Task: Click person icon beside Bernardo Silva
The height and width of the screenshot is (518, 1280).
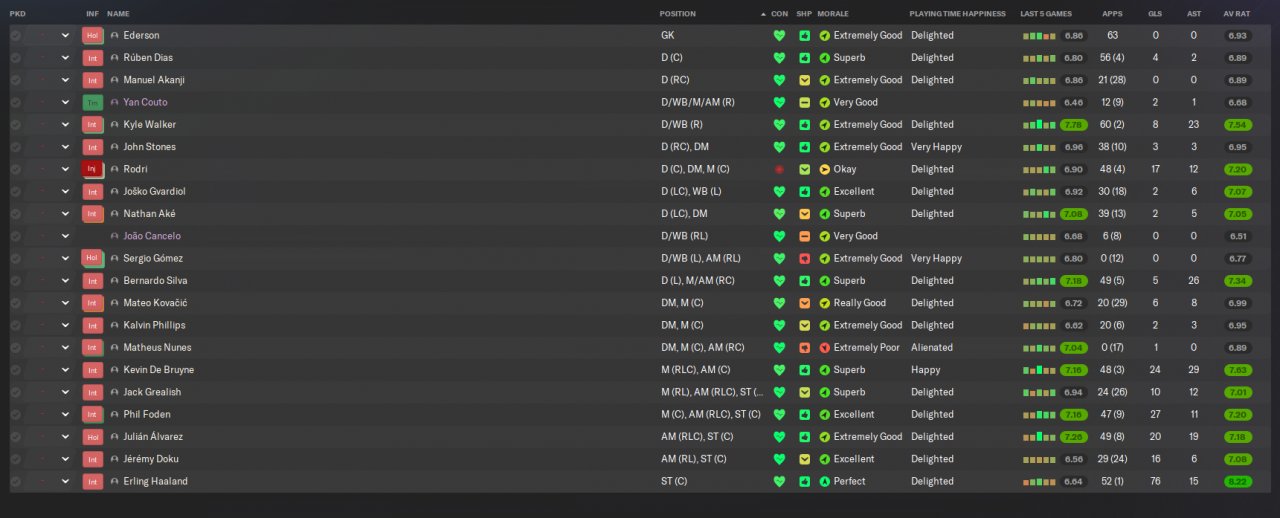Action: click(115, 281)
